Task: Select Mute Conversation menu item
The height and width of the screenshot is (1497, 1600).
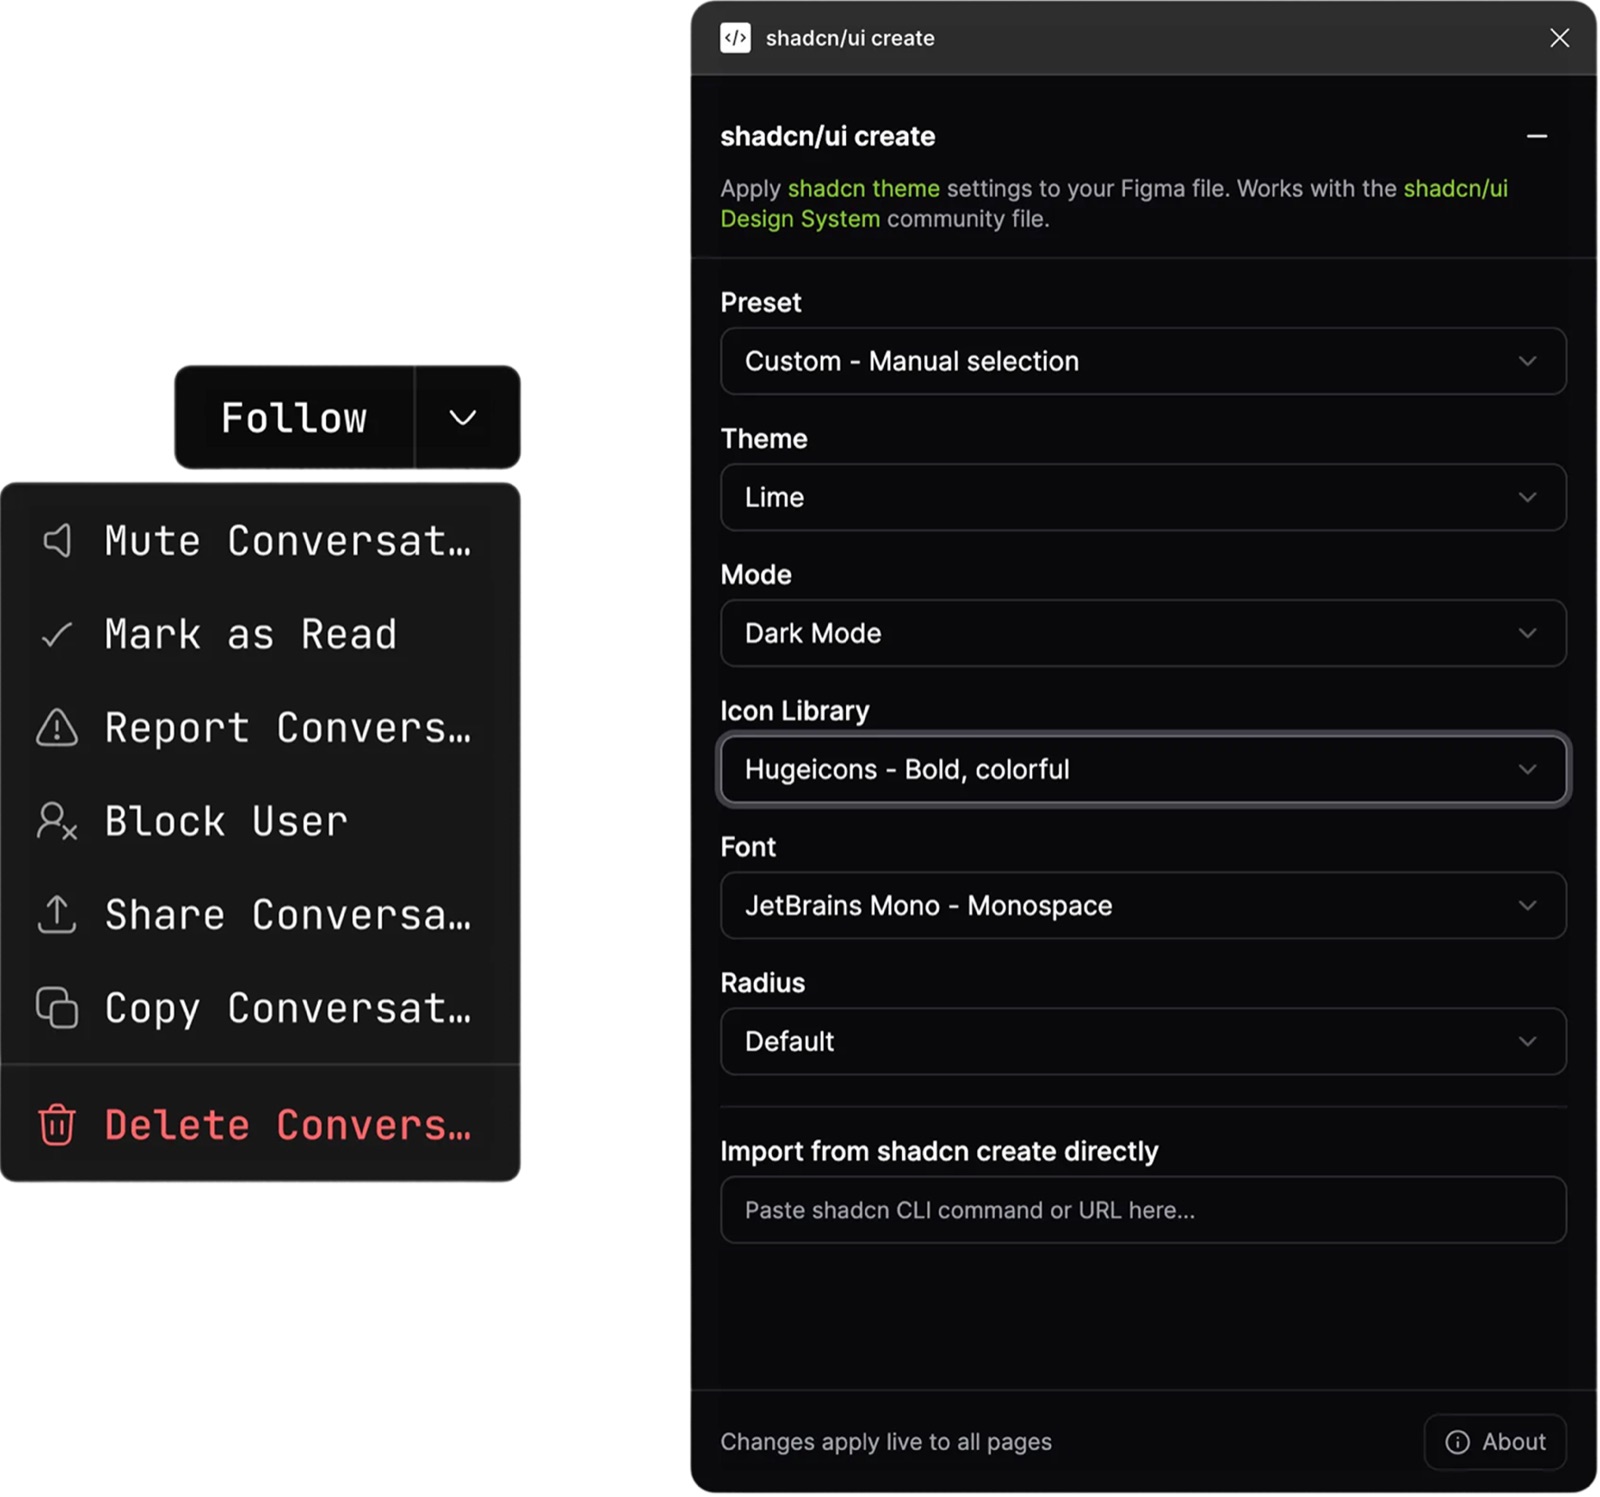Action: pos(260,541)
